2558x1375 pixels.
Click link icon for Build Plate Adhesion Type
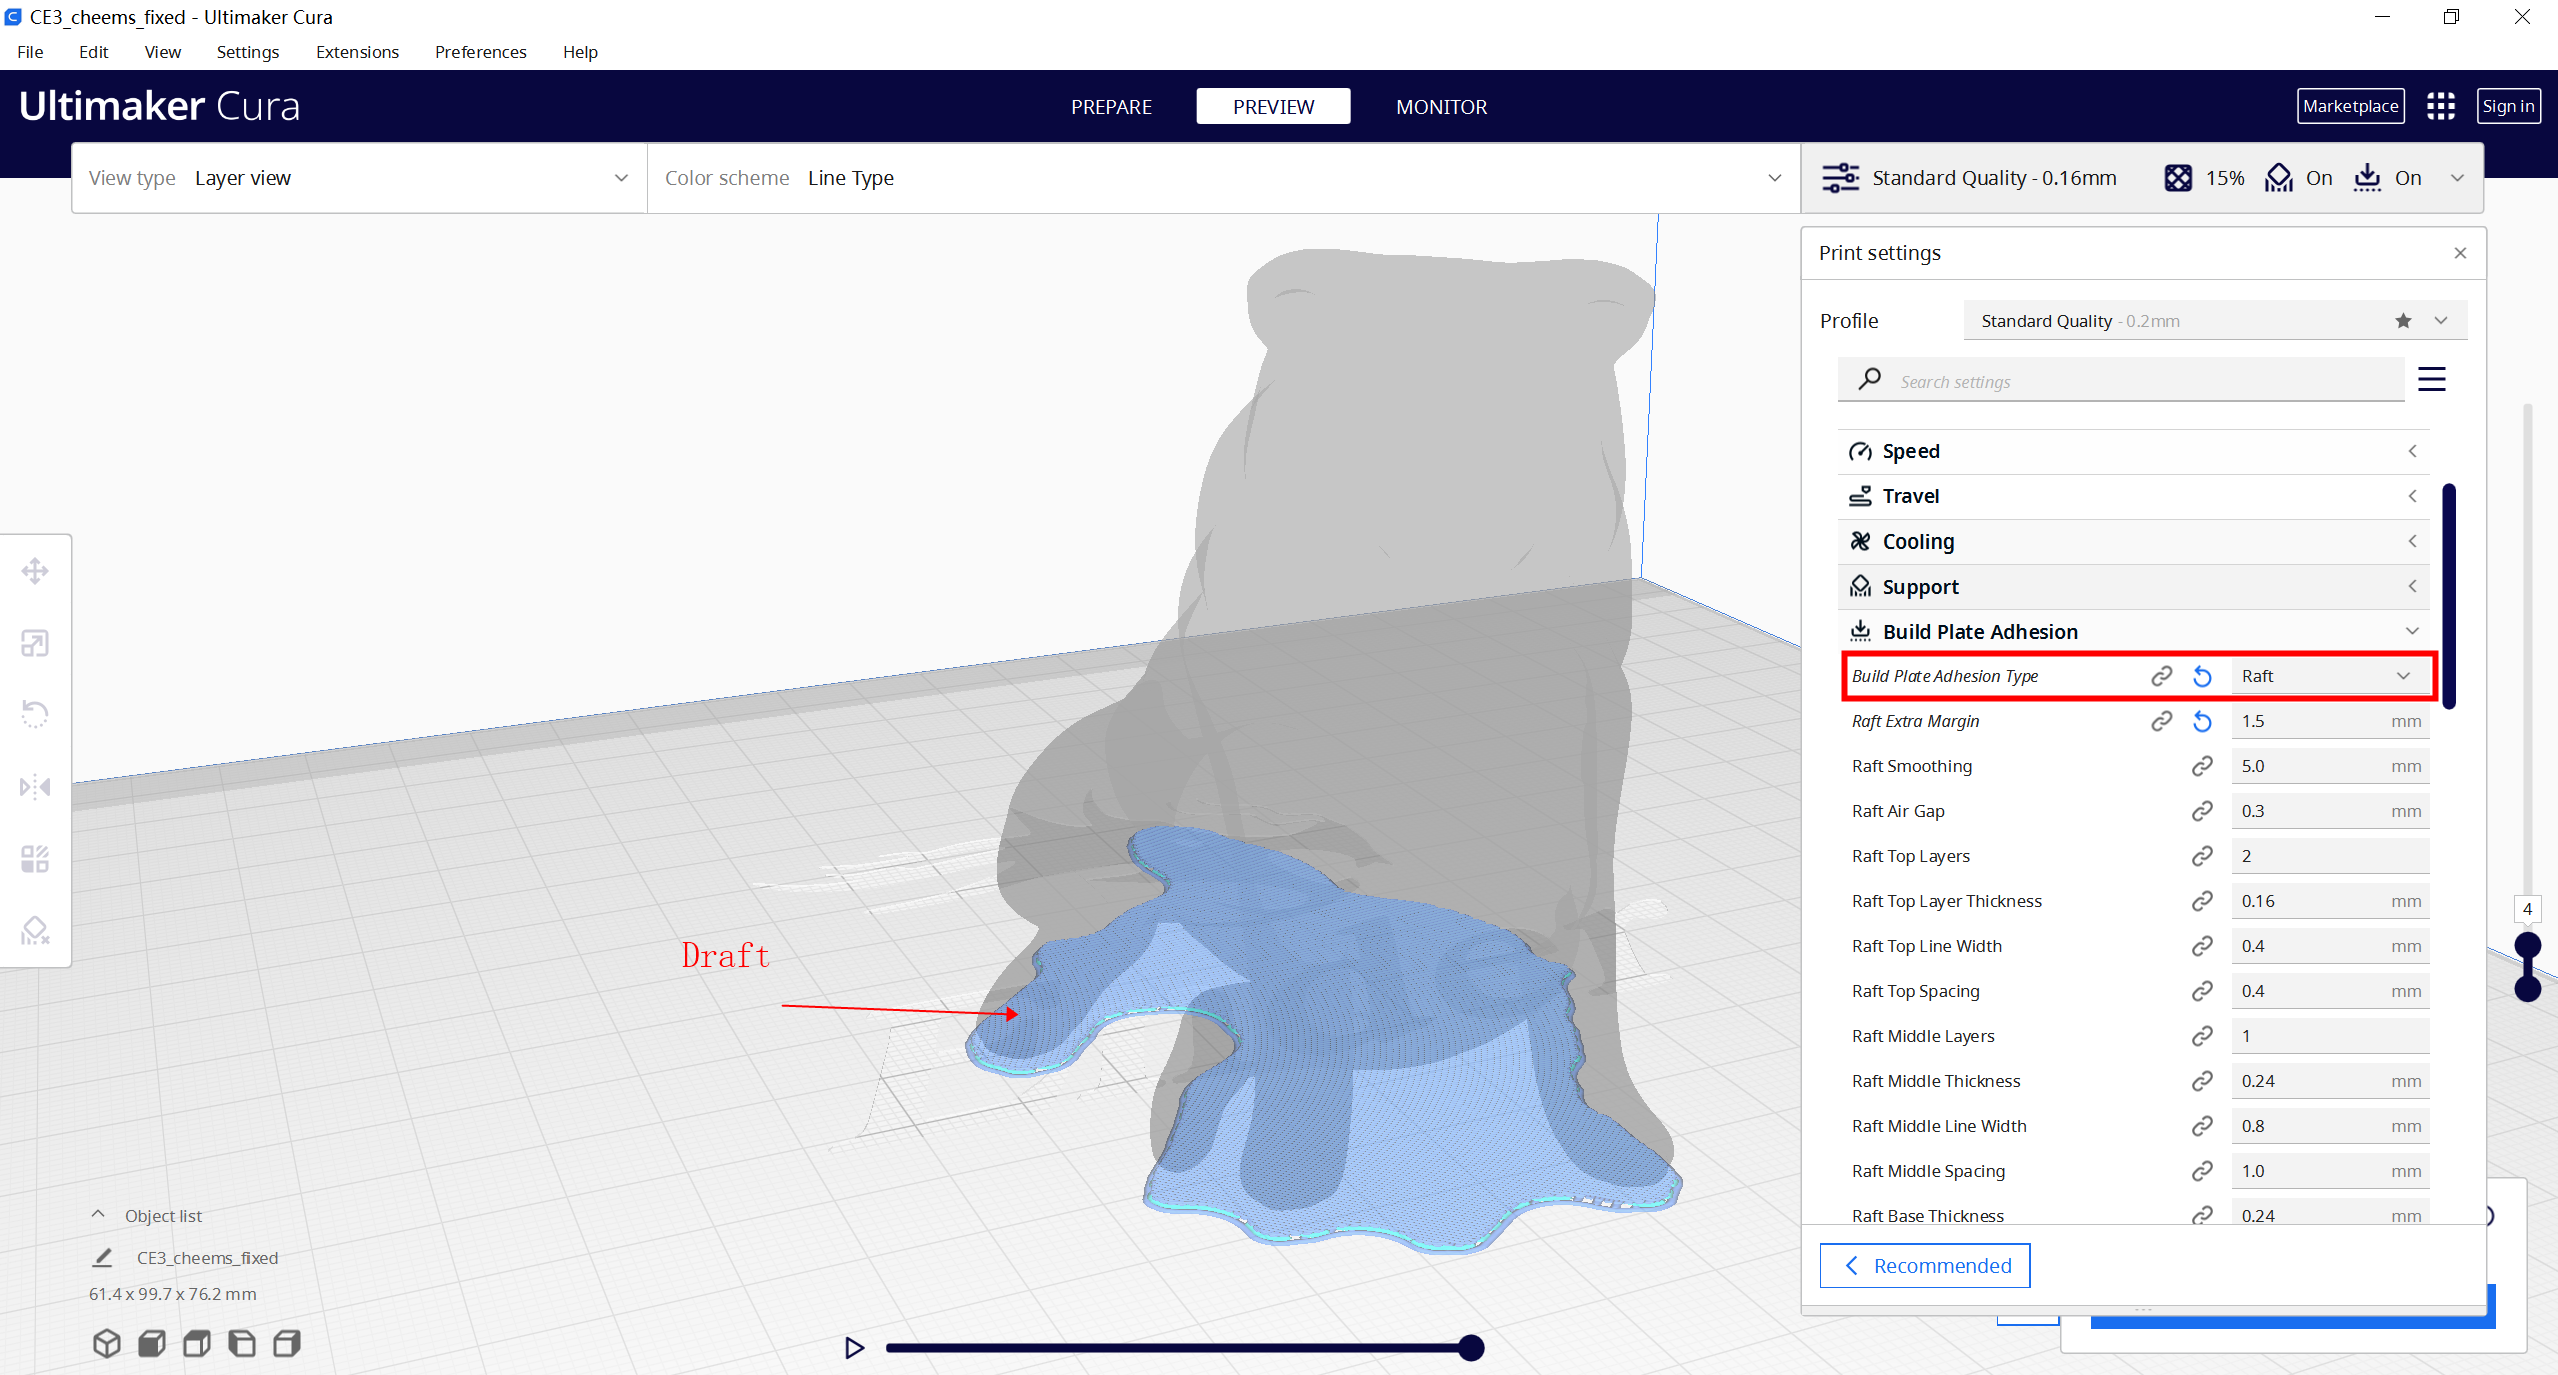click(x=2162, y=677)
